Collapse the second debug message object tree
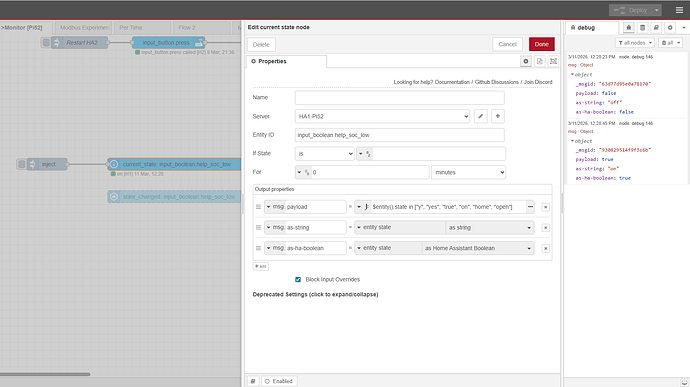 [573, 141]
